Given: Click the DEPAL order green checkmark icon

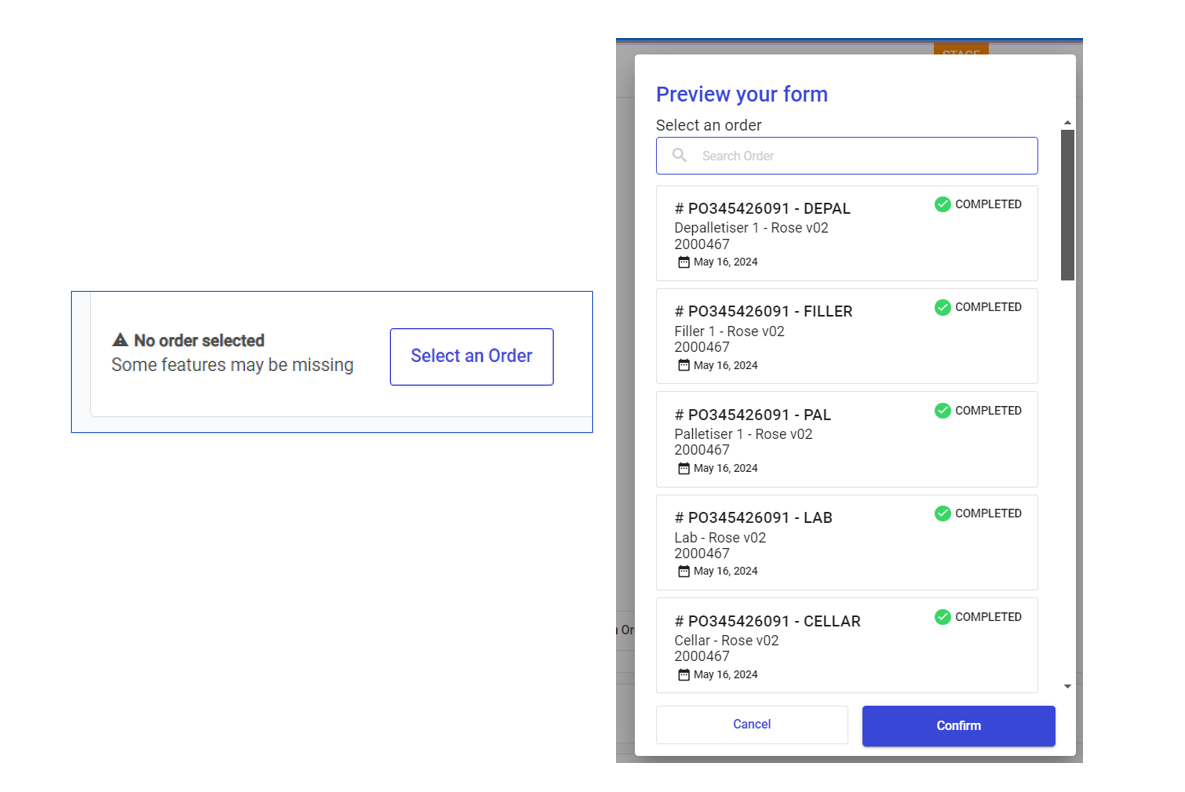Looking at the screenshot, I should coord(942,205).
